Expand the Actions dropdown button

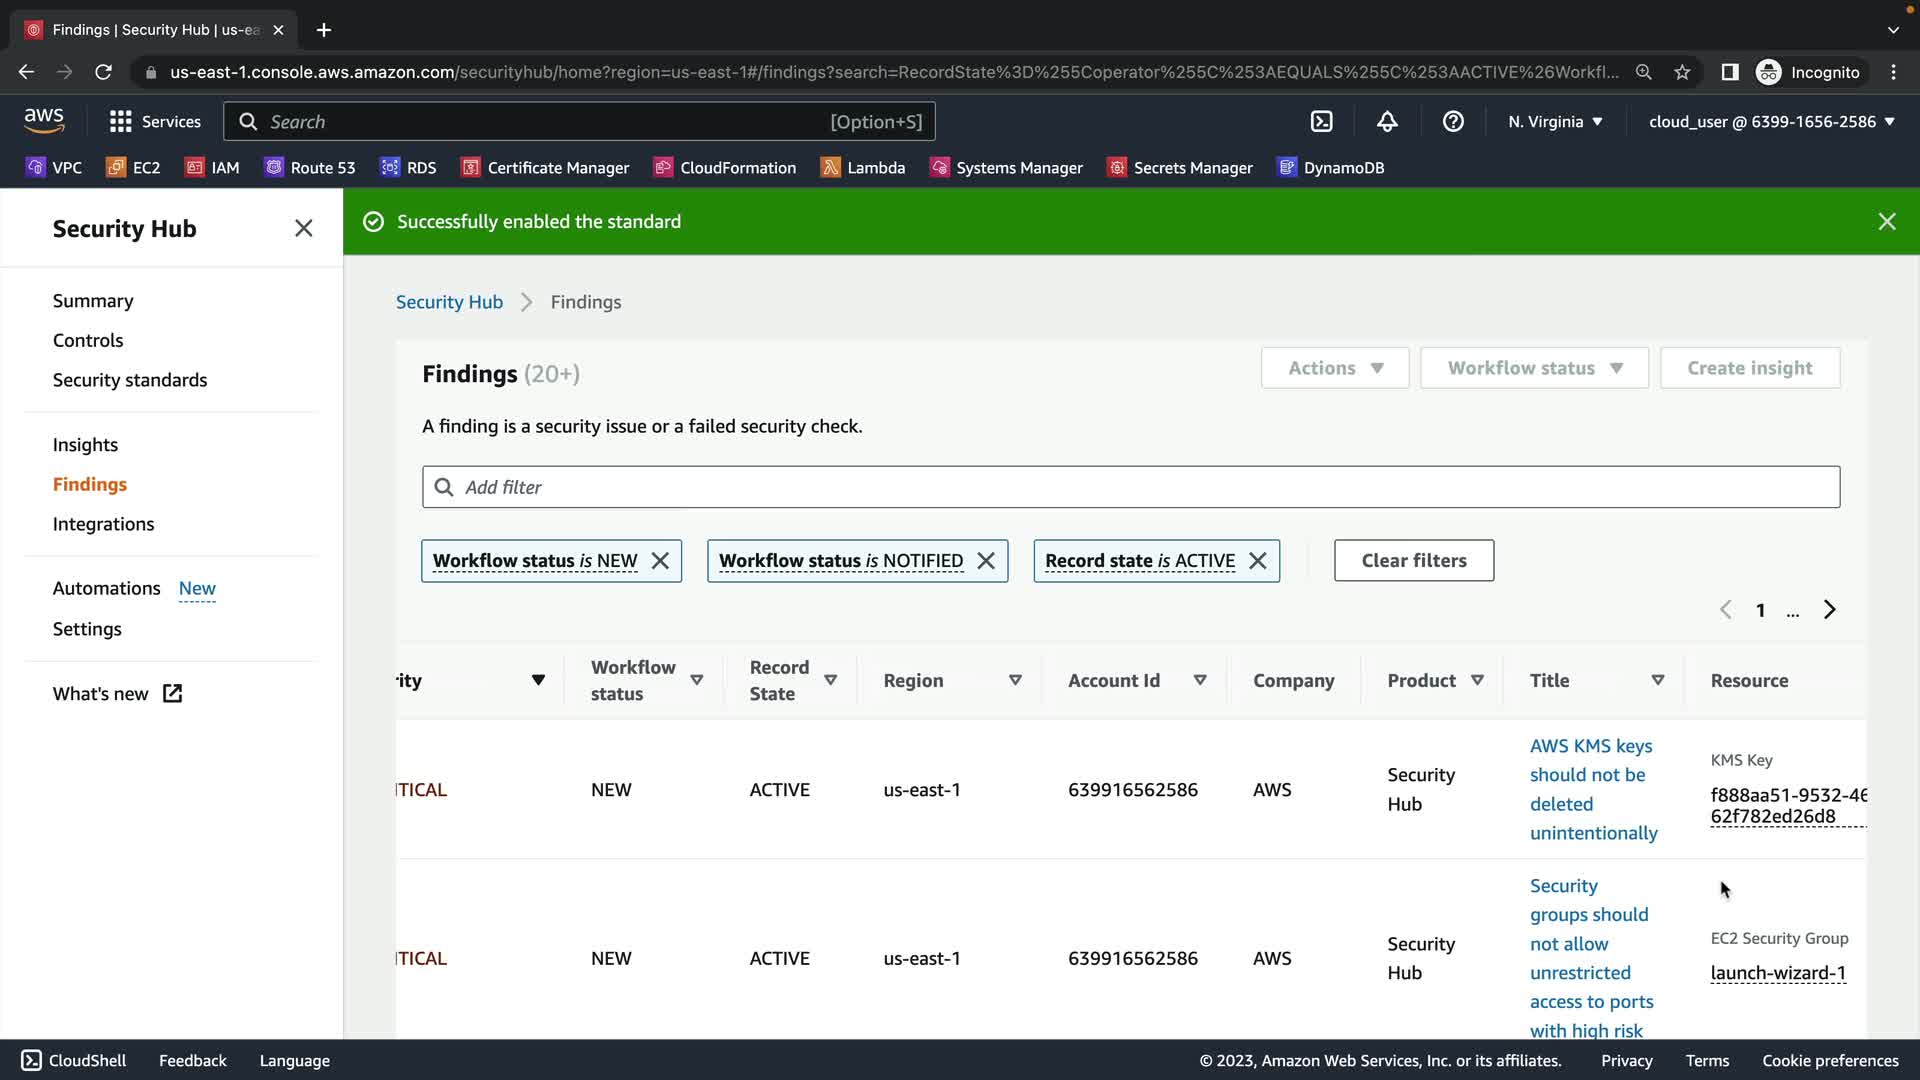pyautogui.click(x=1335, y=368)
